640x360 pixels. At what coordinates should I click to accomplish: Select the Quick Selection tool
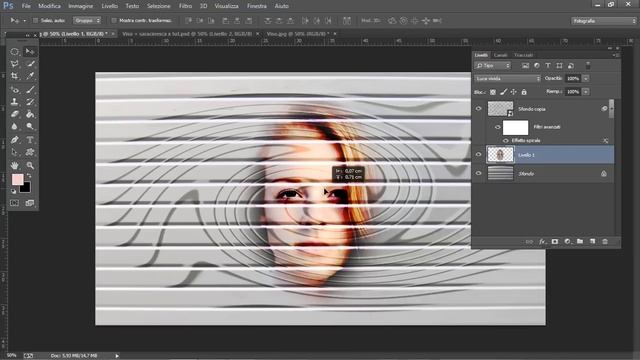click(30, 64)
